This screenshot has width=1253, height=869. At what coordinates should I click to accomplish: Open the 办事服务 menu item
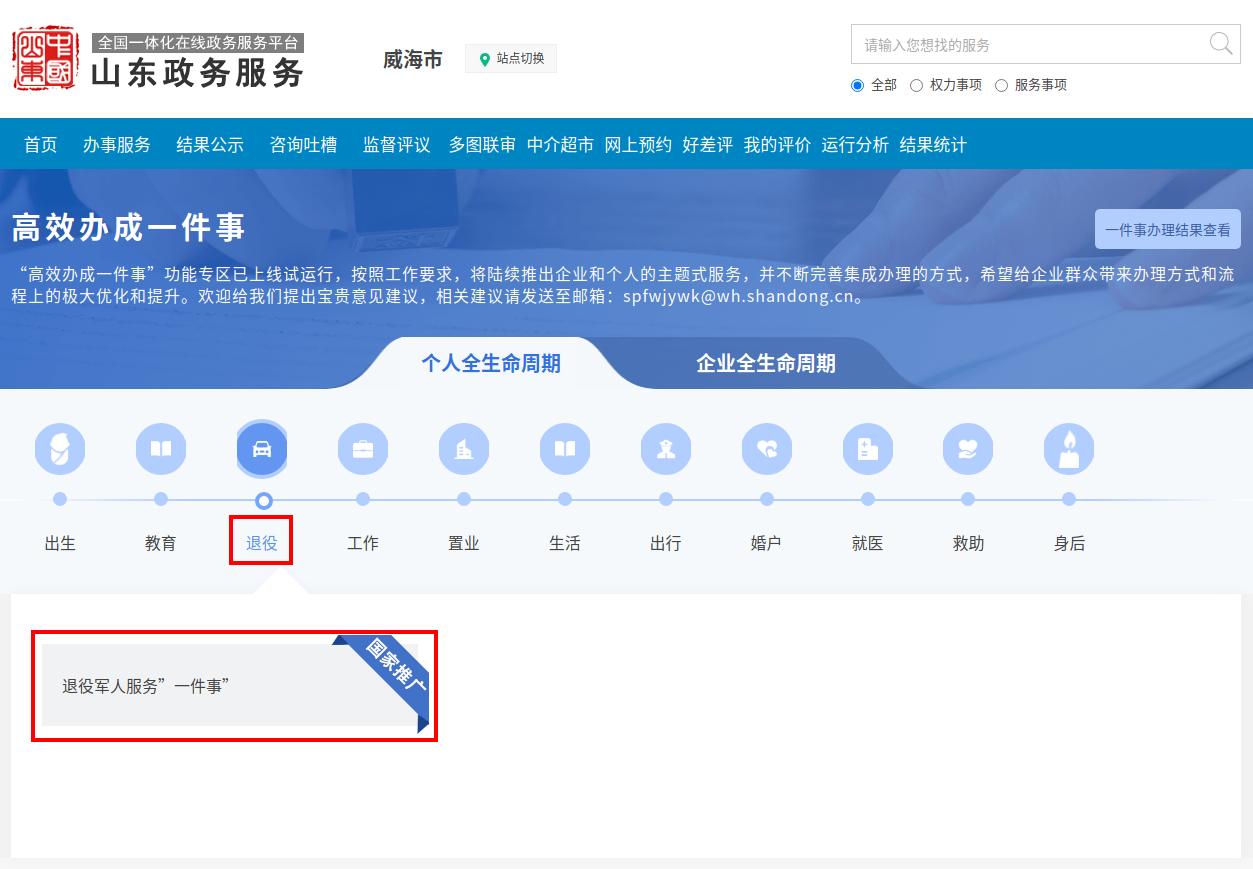tap(116, 144)
